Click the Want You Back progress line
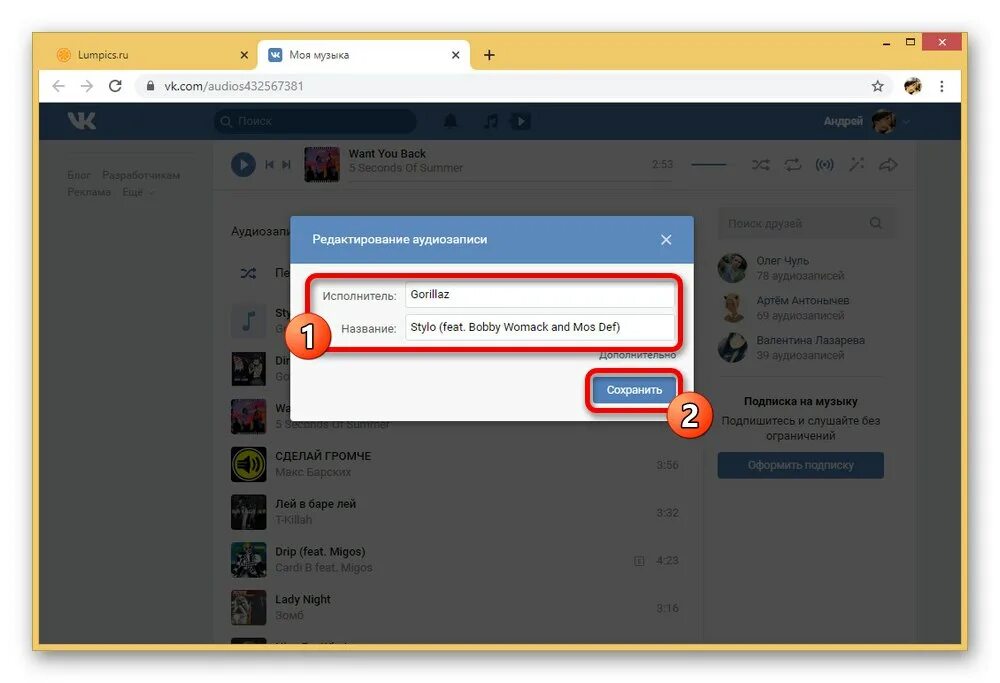This screenshot has height=683, width=1000. point(510,181)
